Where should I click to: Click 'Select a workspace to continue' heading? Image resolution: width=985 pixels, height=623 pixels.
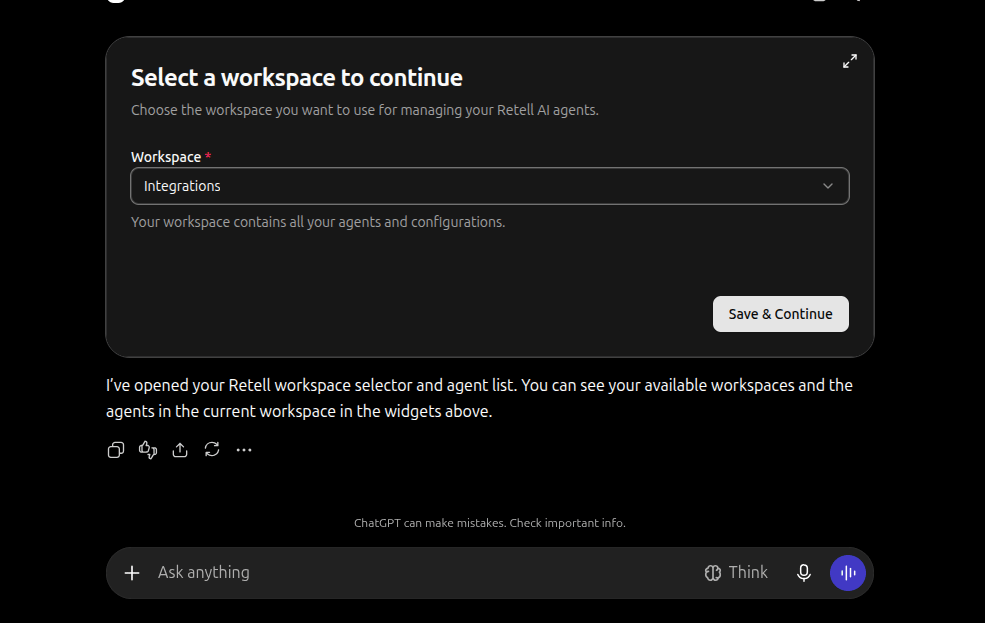click(297, 78)
